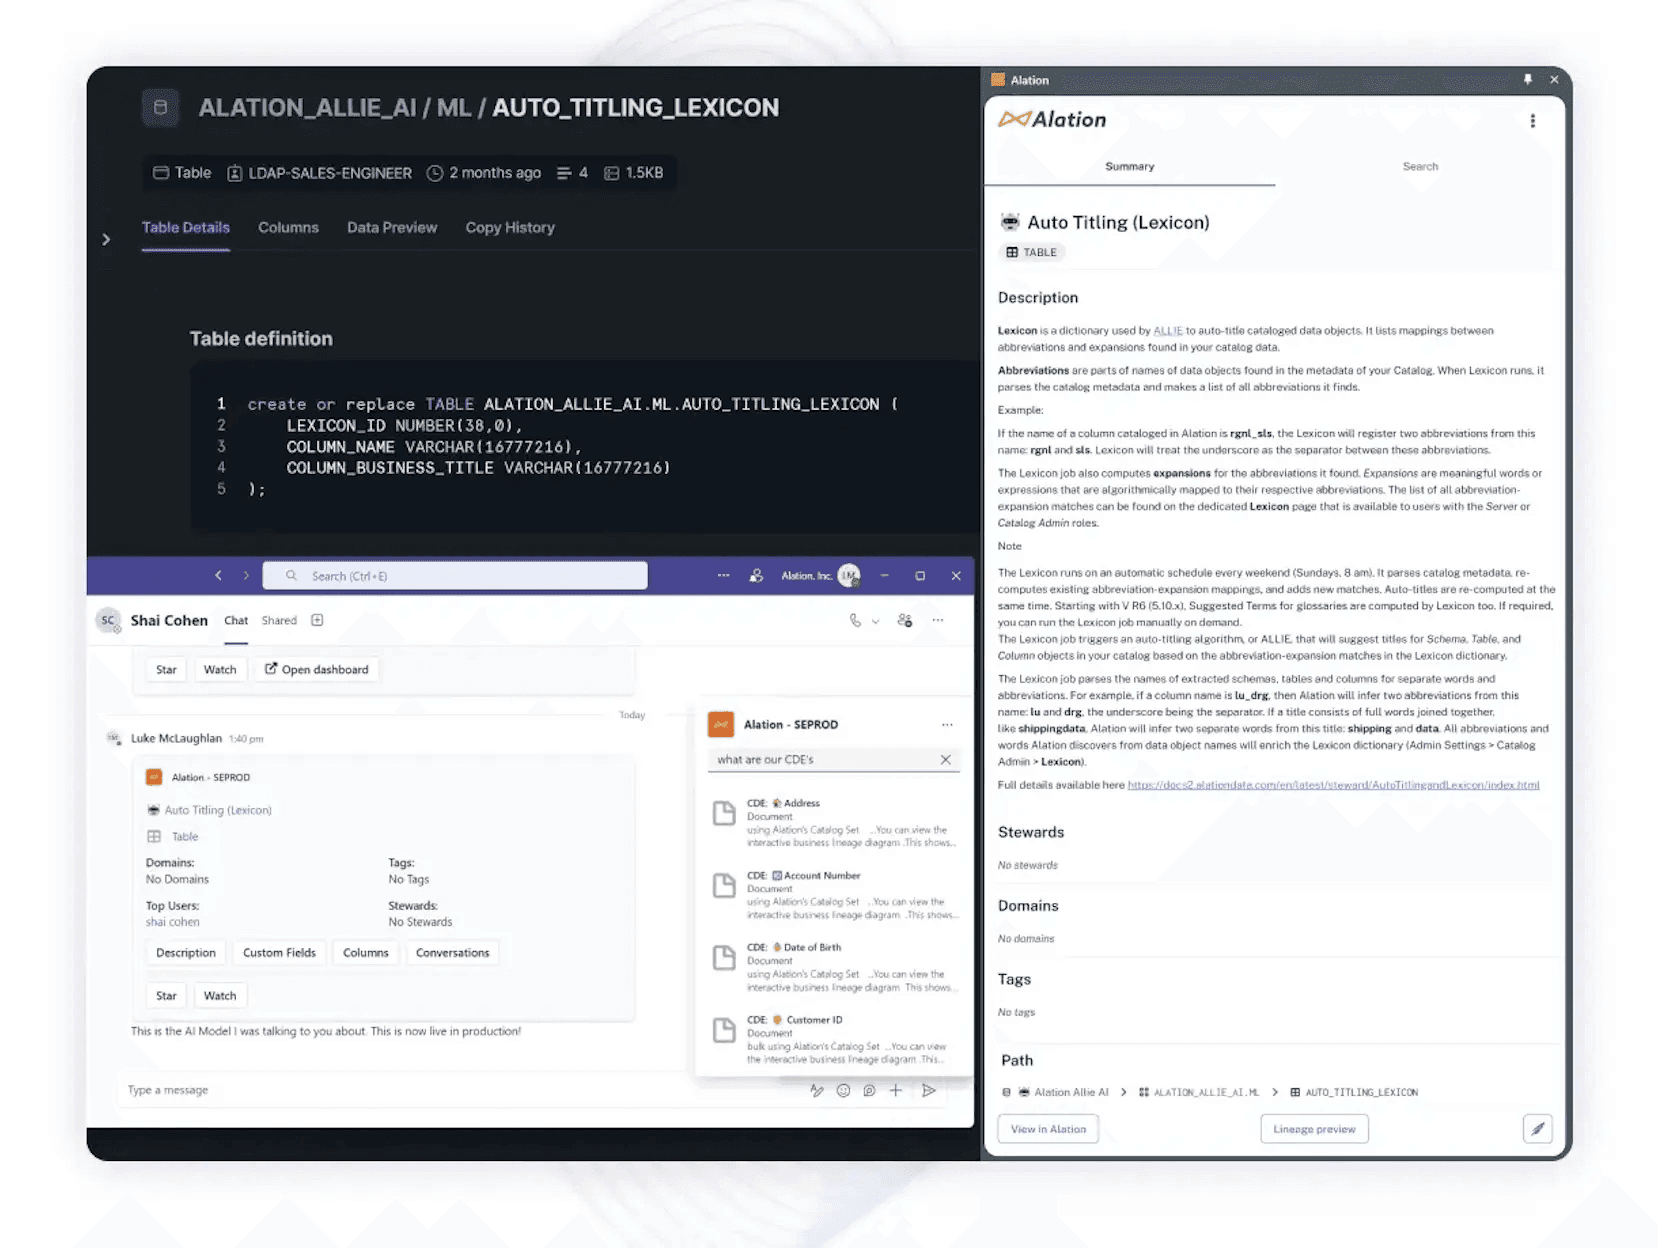The image size is (1658, 1248).
Task: Click the lower Star button
Action: coord(166,996)
